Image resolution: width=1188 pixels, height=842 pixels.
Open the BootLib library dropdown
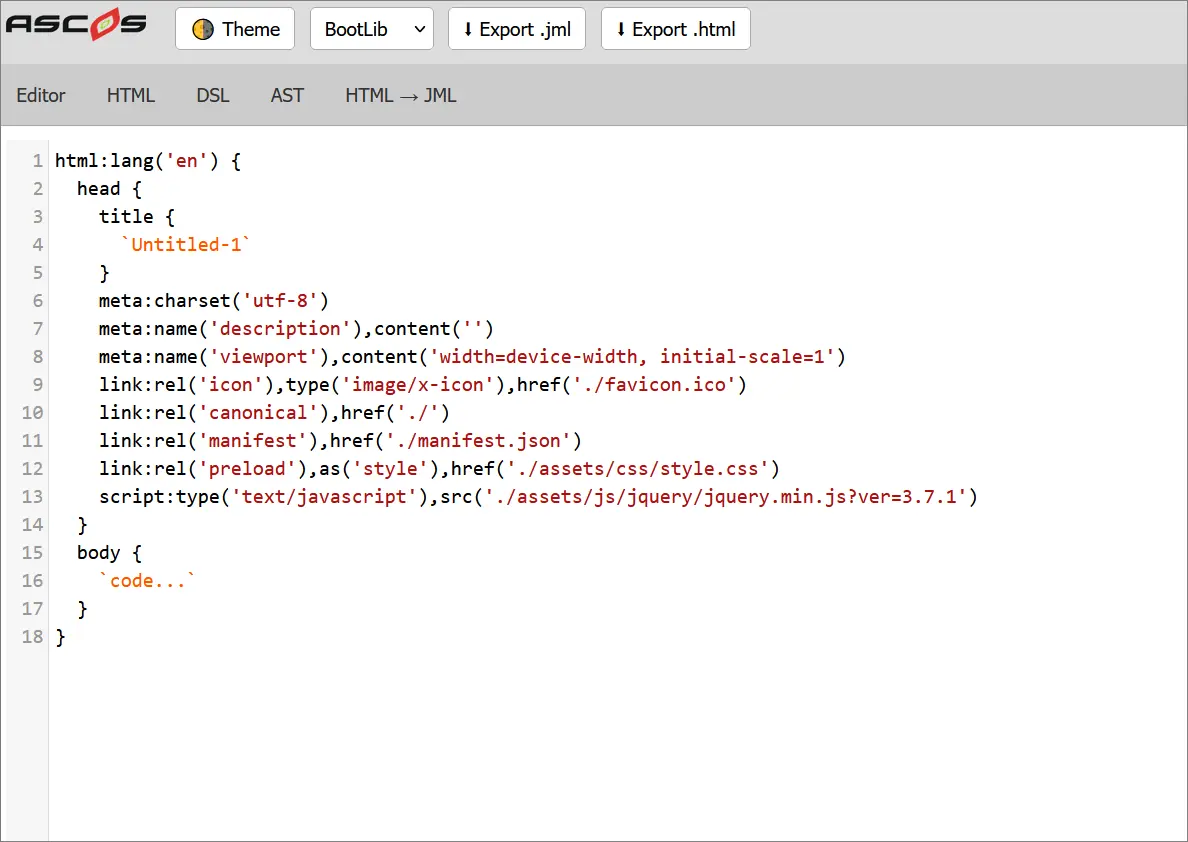point(371,29)
